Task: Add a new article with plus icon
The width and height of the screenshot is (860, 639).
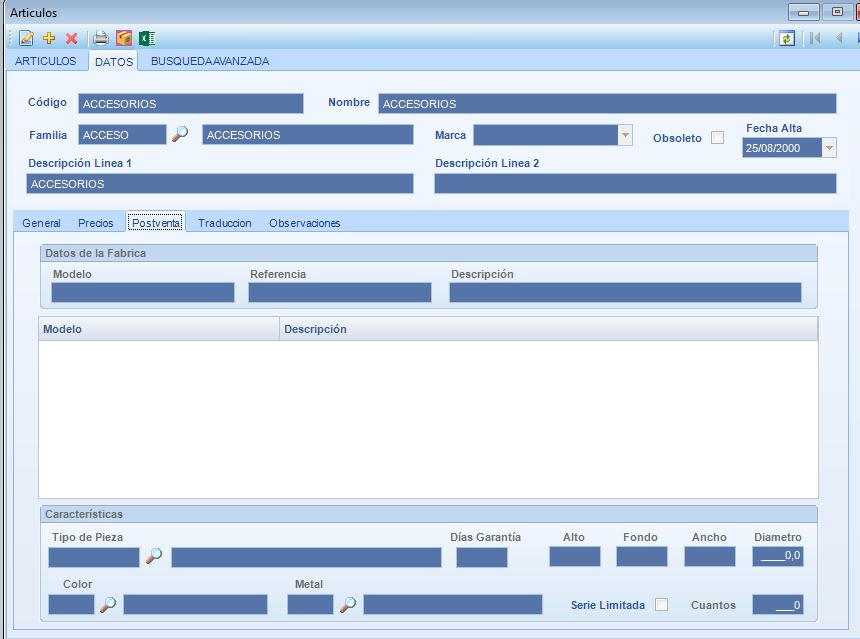Action: [x=49, y=38]
